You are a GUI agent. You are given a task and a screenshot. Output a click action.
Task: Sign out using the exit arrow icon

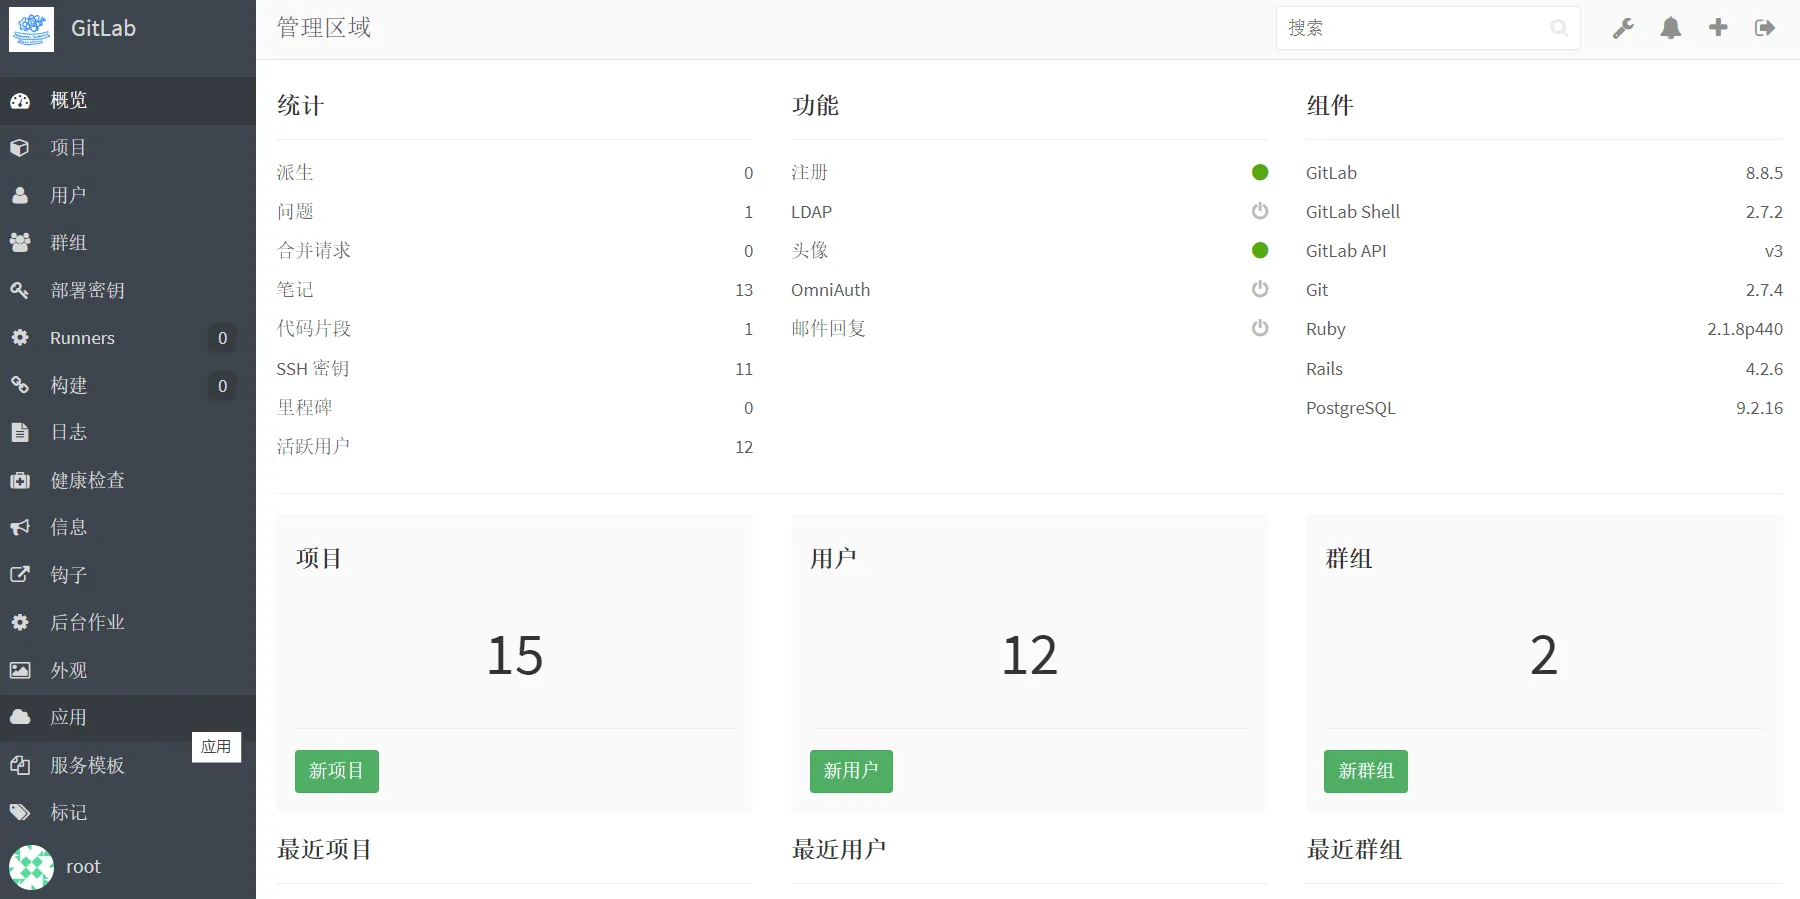(x=1765, y=28)
